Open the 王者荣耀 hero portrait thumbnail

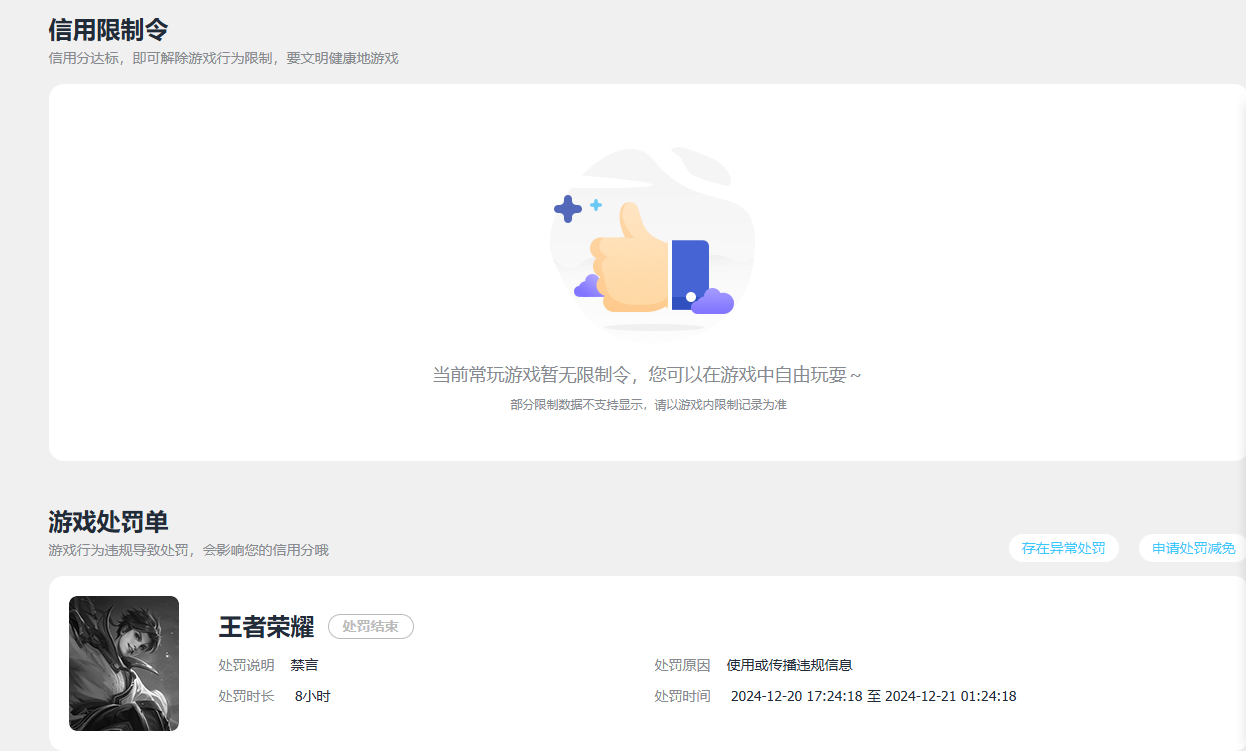[x=124, y=663]
